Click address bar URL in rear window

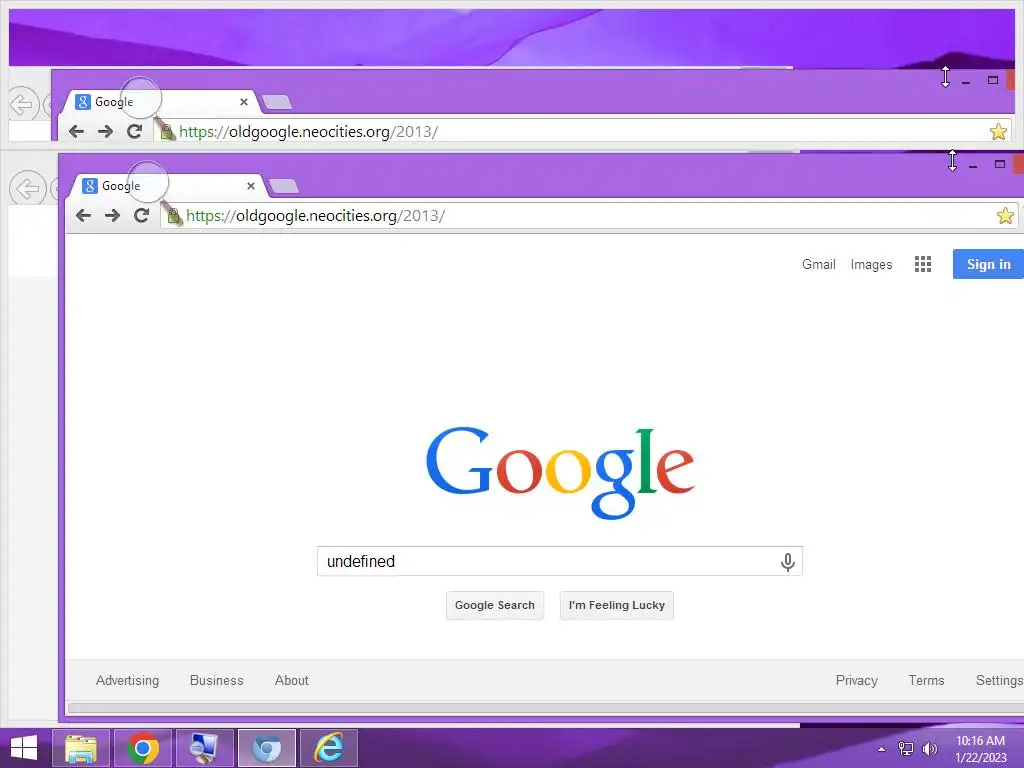click(x=309, y=131)
